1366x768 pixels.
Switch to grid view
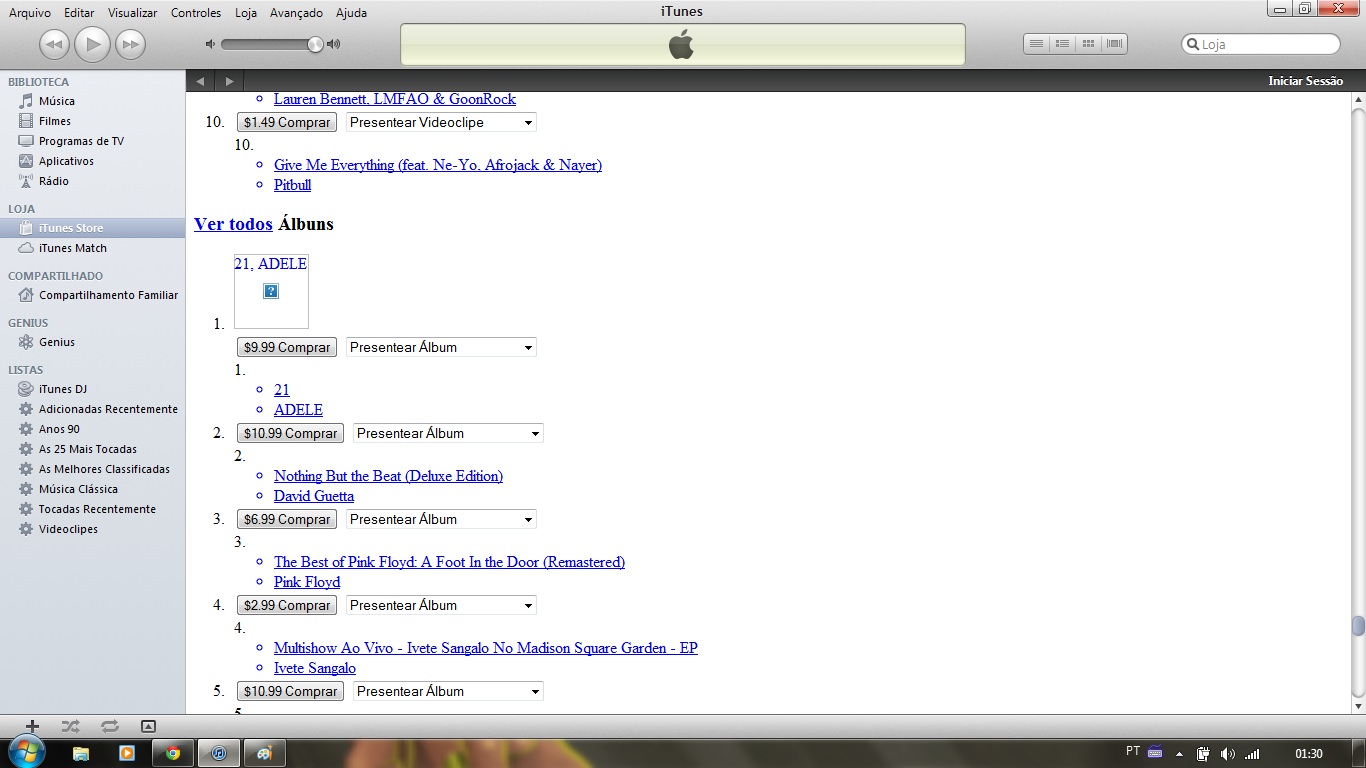click(x=1089, y=44)
